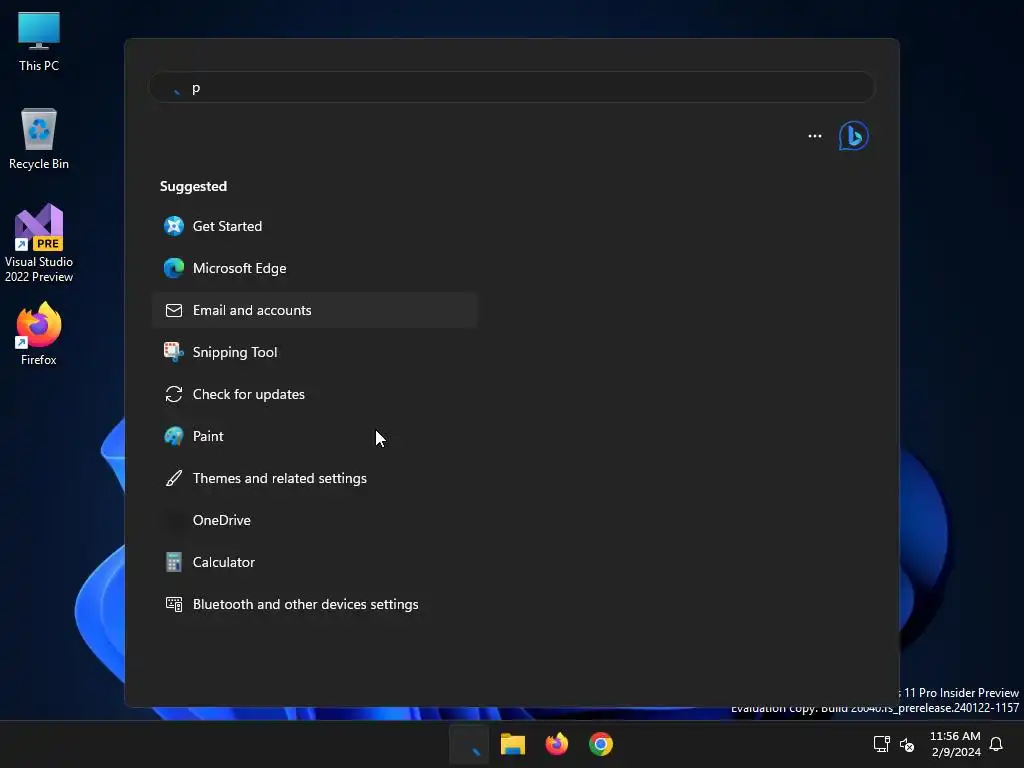1024x768 pixels.
Task: Click the Get Started app icon
Action: tap(174, 226)
